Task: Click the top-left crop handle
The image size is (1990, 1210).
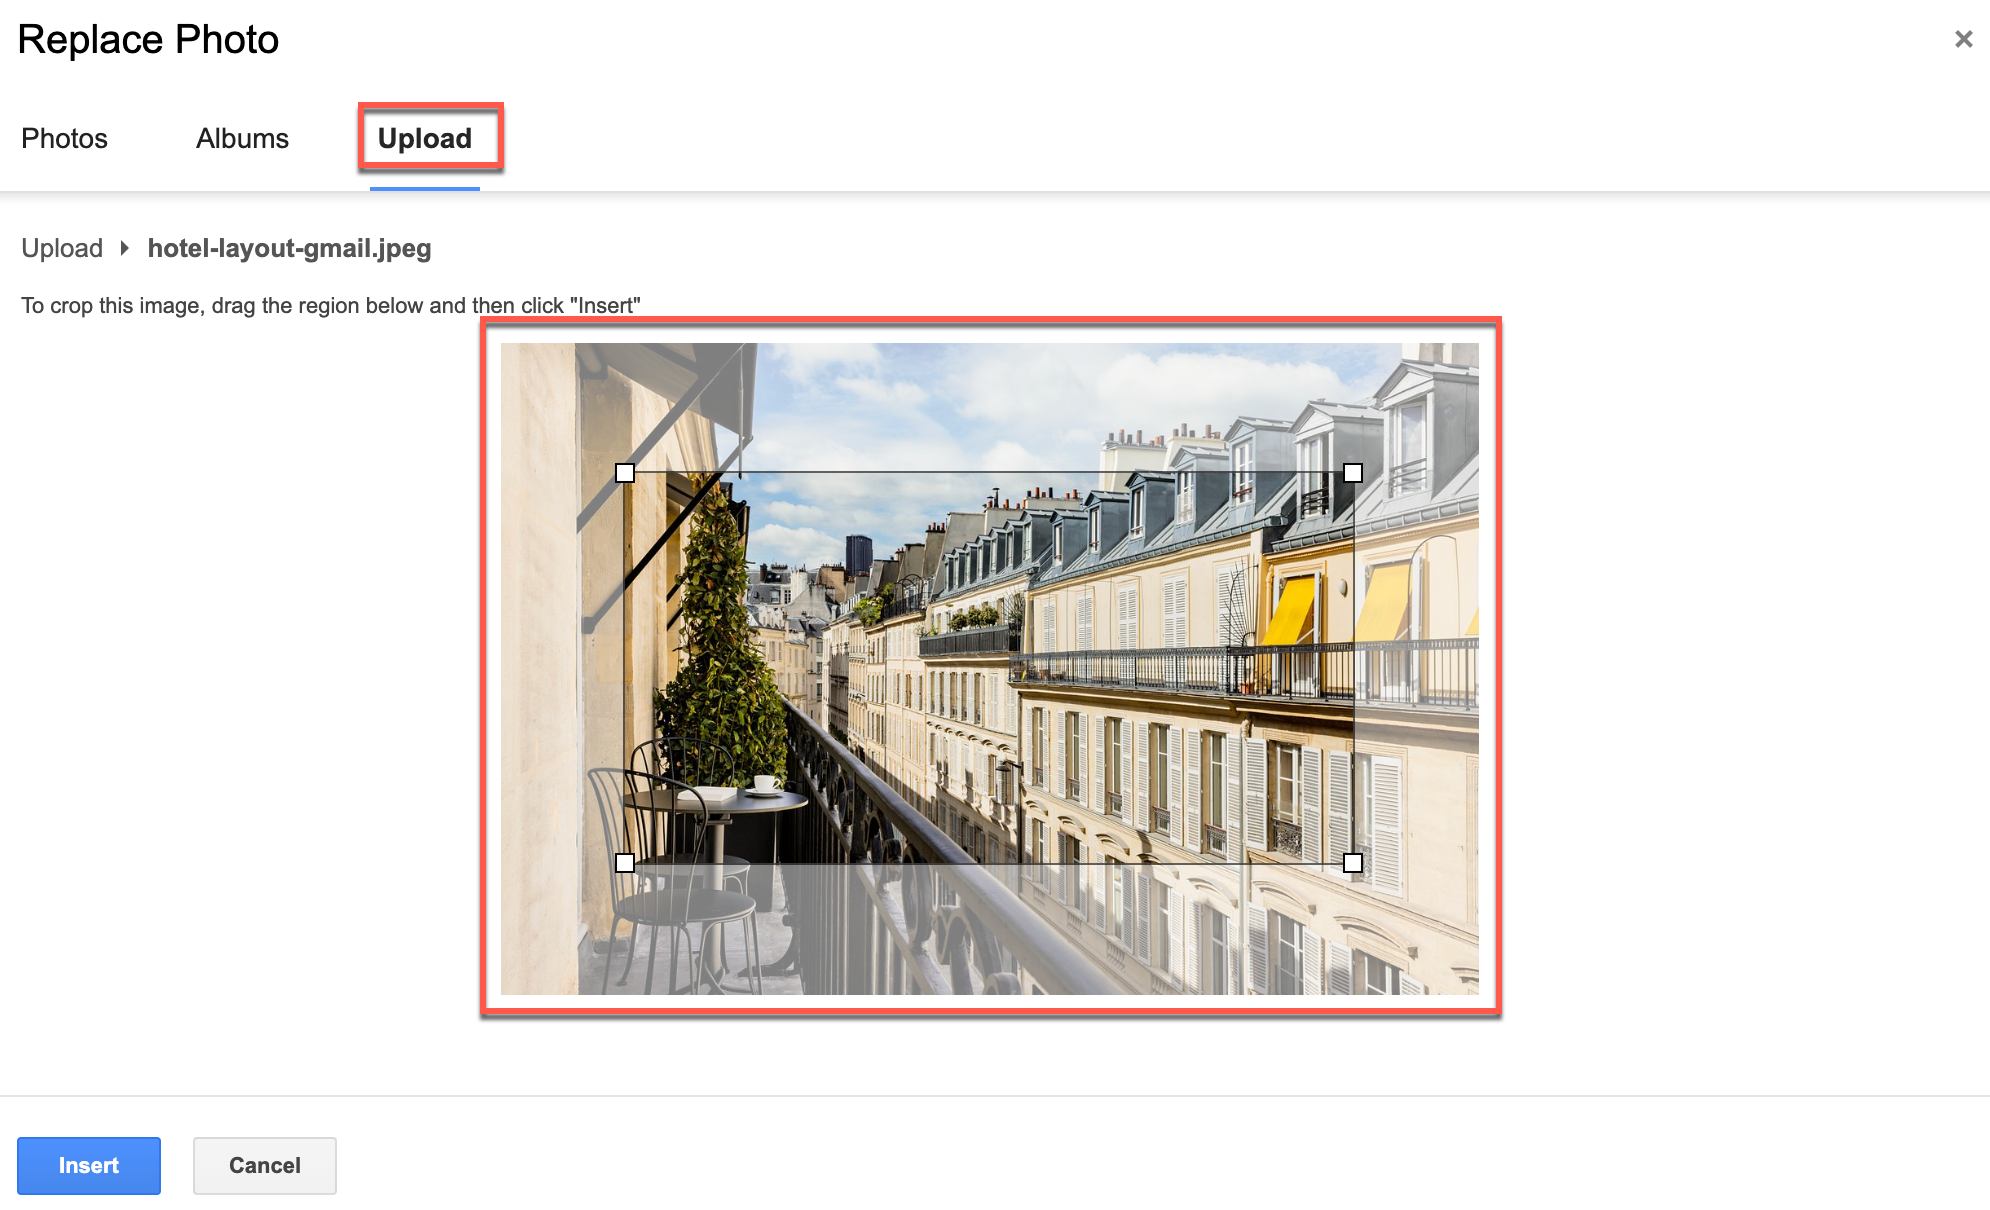Action: click(625, 473)
